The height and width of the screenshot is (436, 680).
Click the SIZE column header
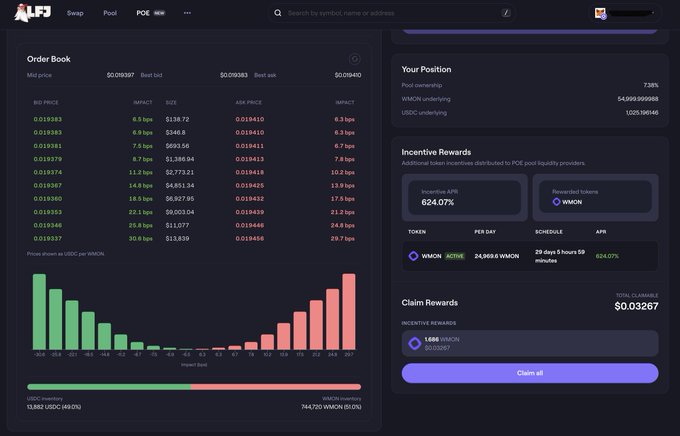click(171, 102)
